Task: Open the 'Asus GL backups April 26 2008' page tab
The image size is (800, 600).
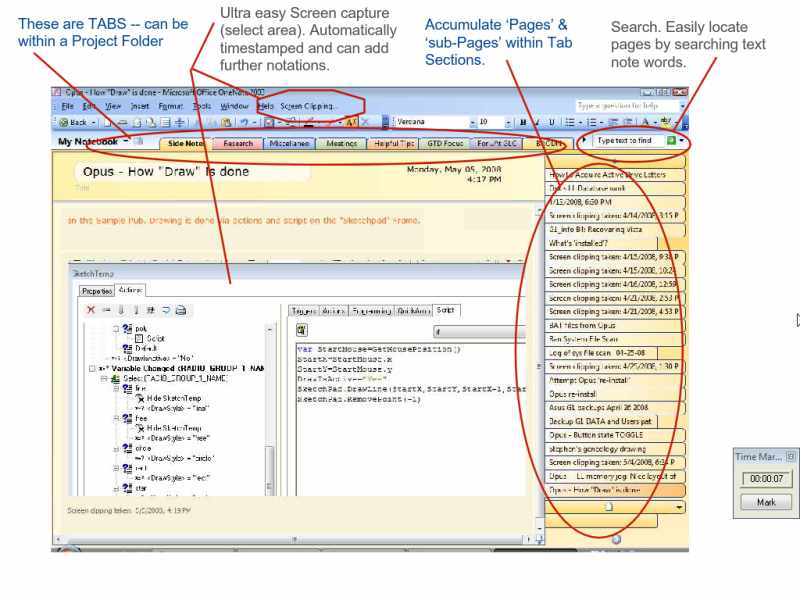Action: [x=614, y=408]
